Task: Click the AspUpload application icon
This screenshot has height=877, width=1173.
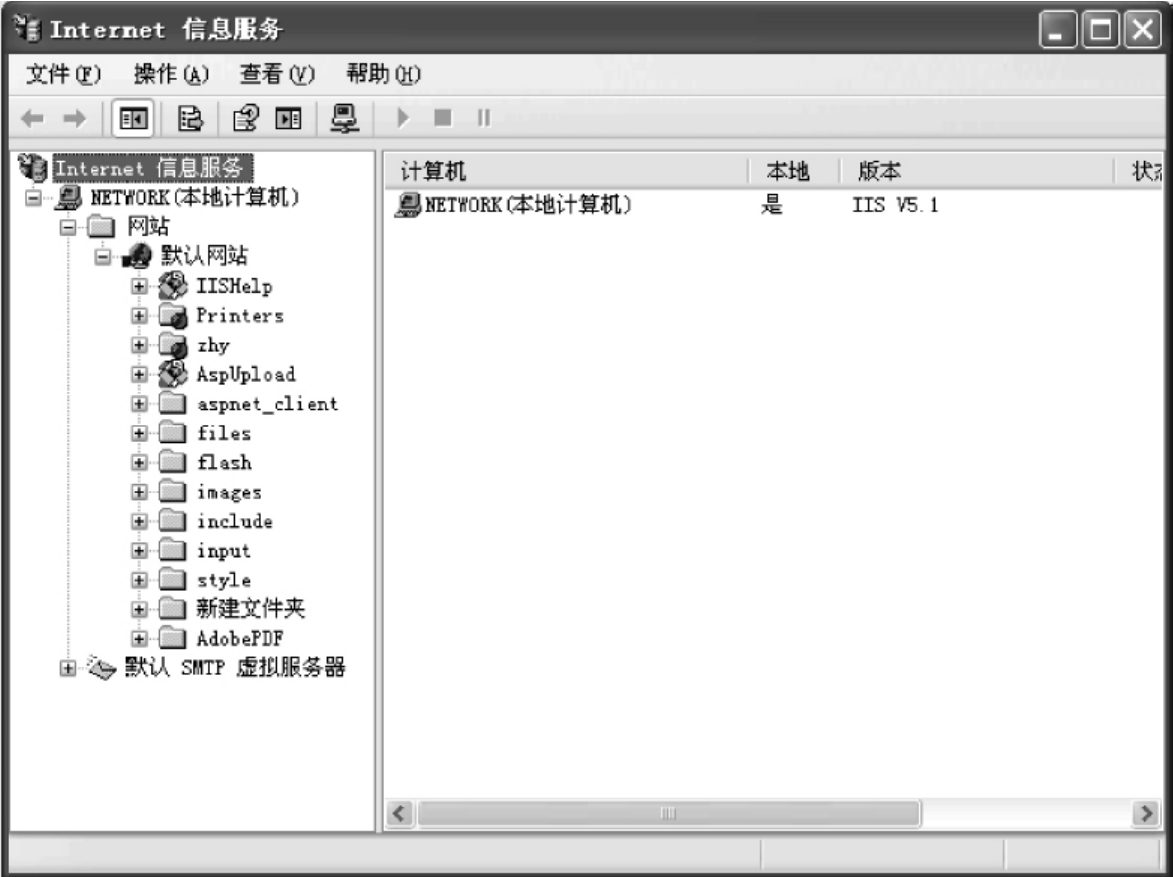Action: pyautogui.click(x=173, y=374)
